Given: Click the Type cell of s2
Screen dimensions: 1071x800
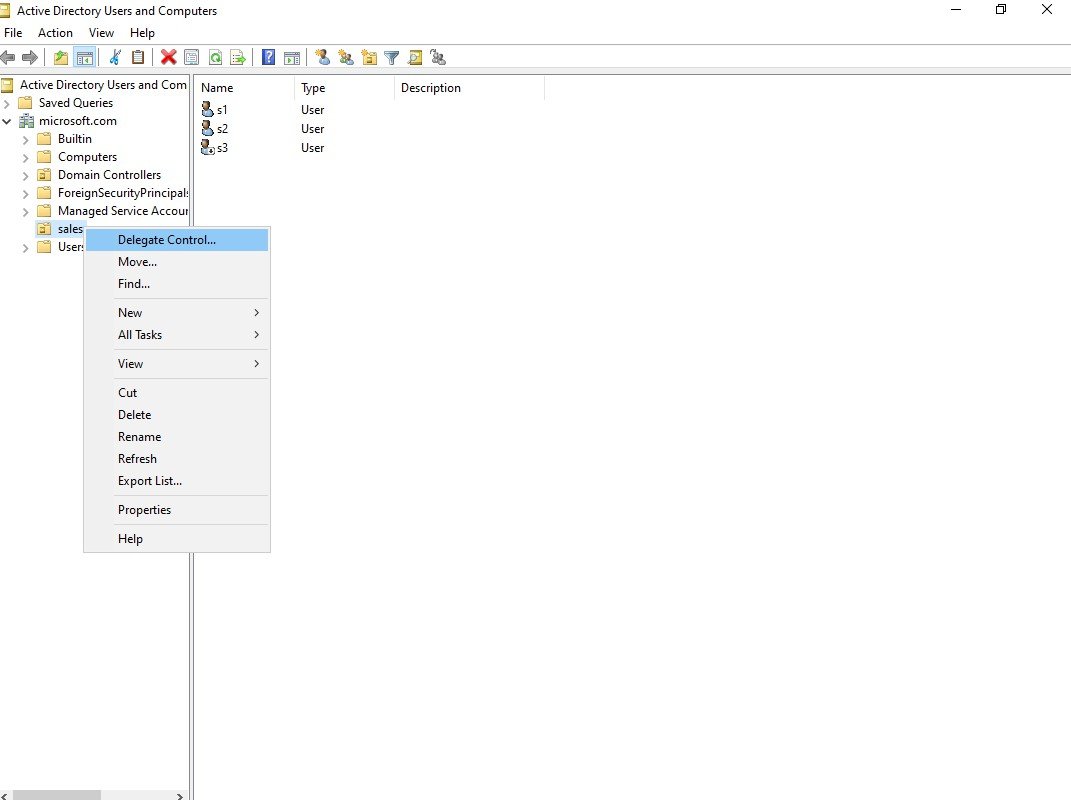Looking at the screenshot, I should click(x=312, y=128).
